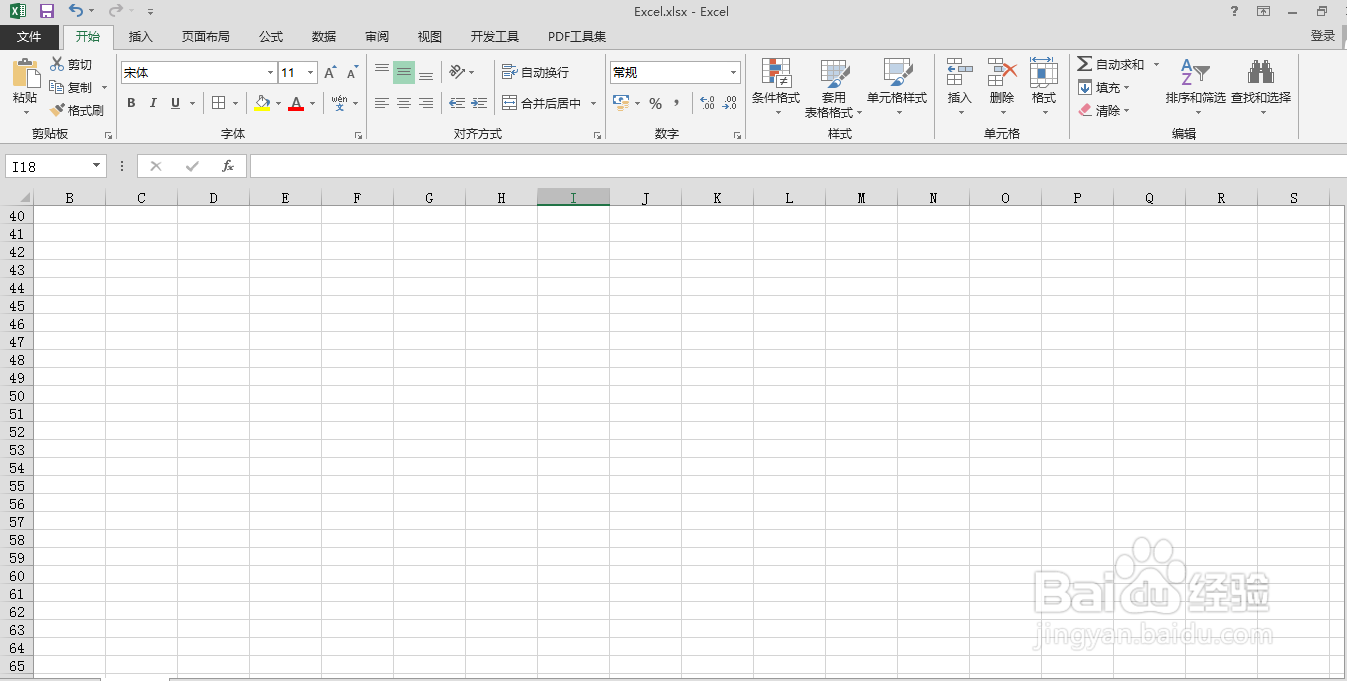The image size is (1347, 681).
Task: Open 查找和选择 find and select
Action: click(1260, 86)
